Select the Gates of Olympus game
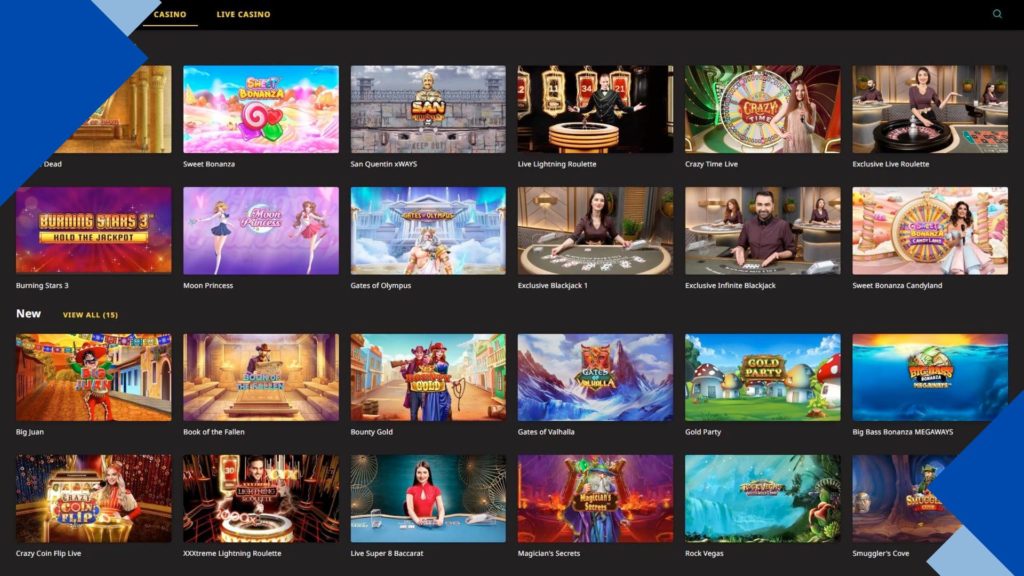Screen dimensions: 1024x576 click(428, 231)
